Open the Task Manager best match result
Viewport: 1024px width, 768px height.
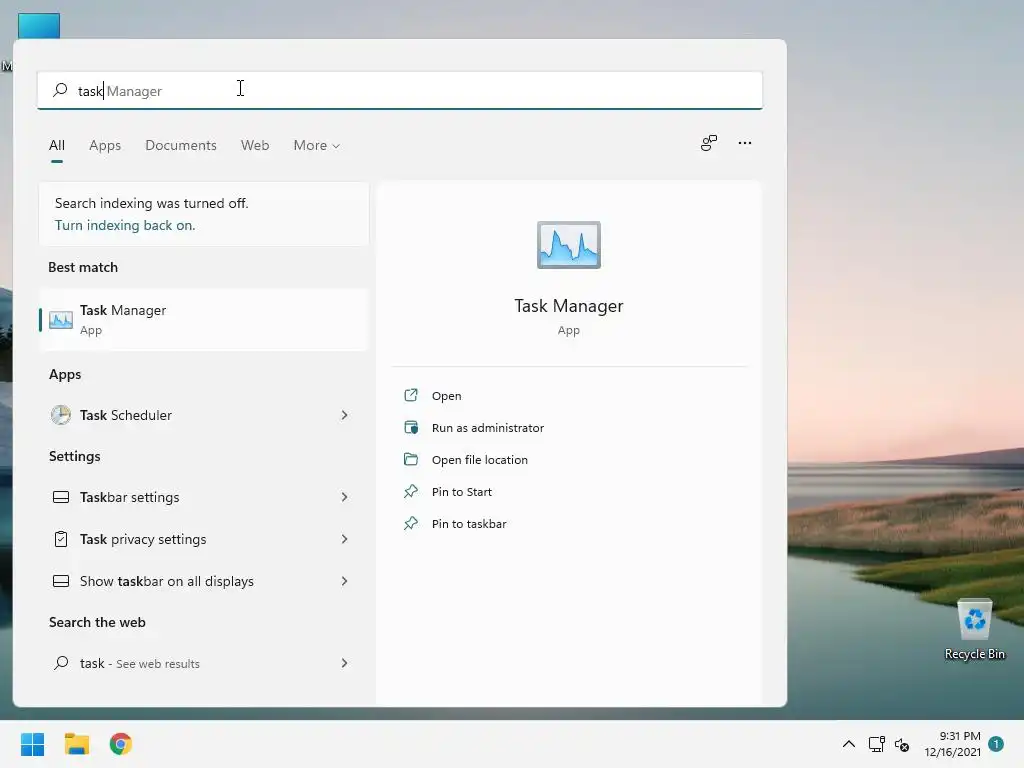204,319
